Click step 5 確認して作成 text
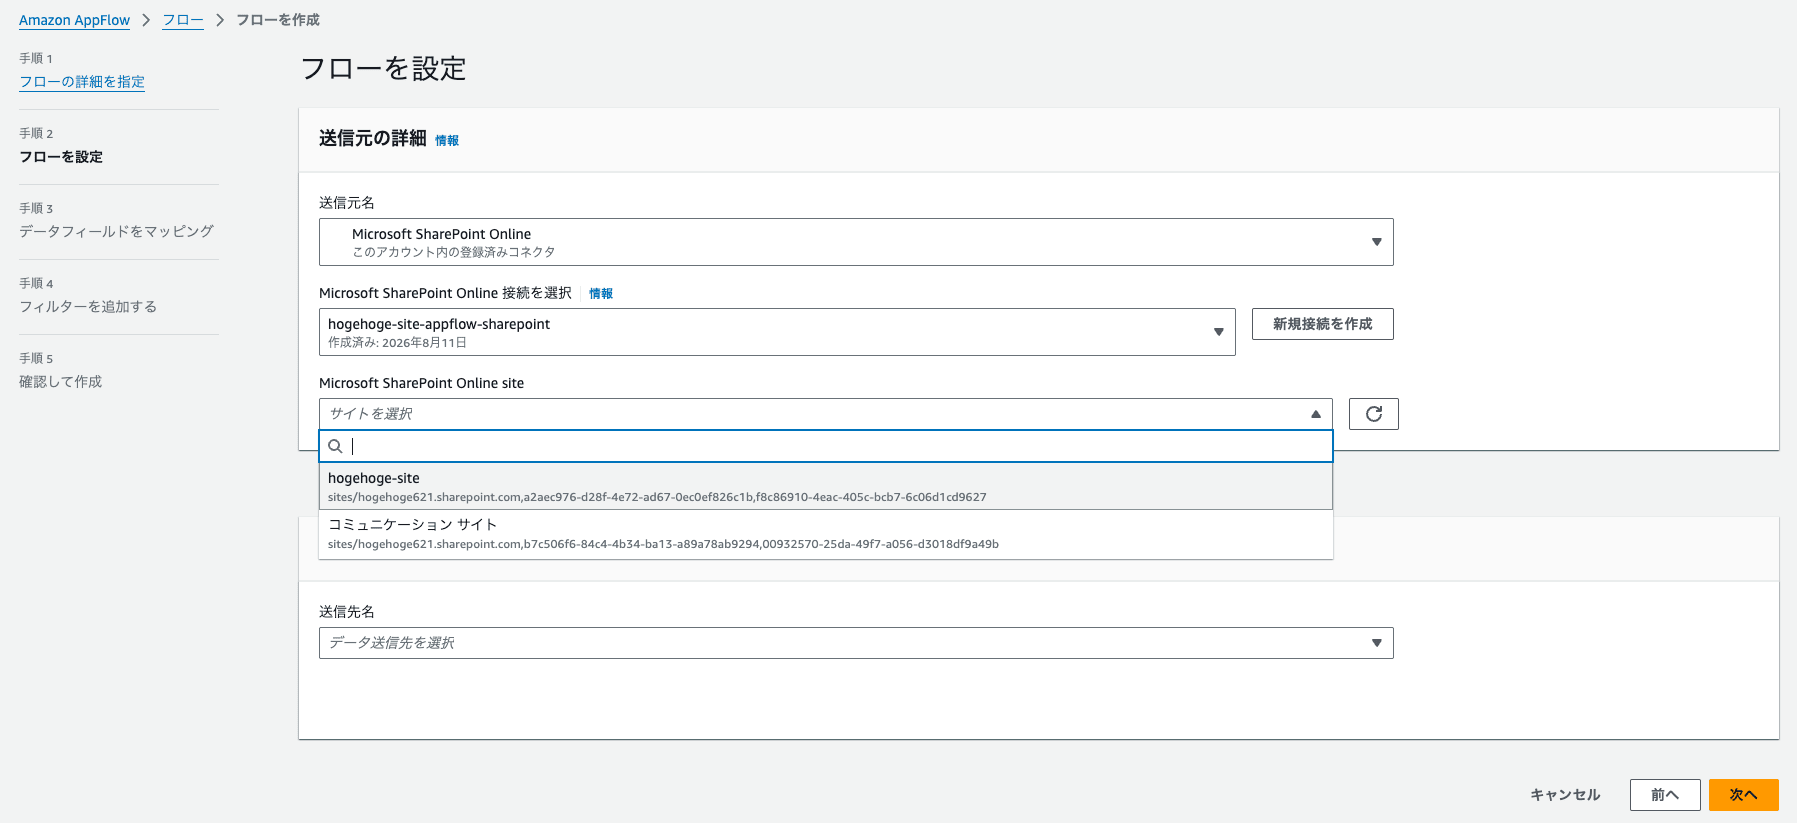 60,382
